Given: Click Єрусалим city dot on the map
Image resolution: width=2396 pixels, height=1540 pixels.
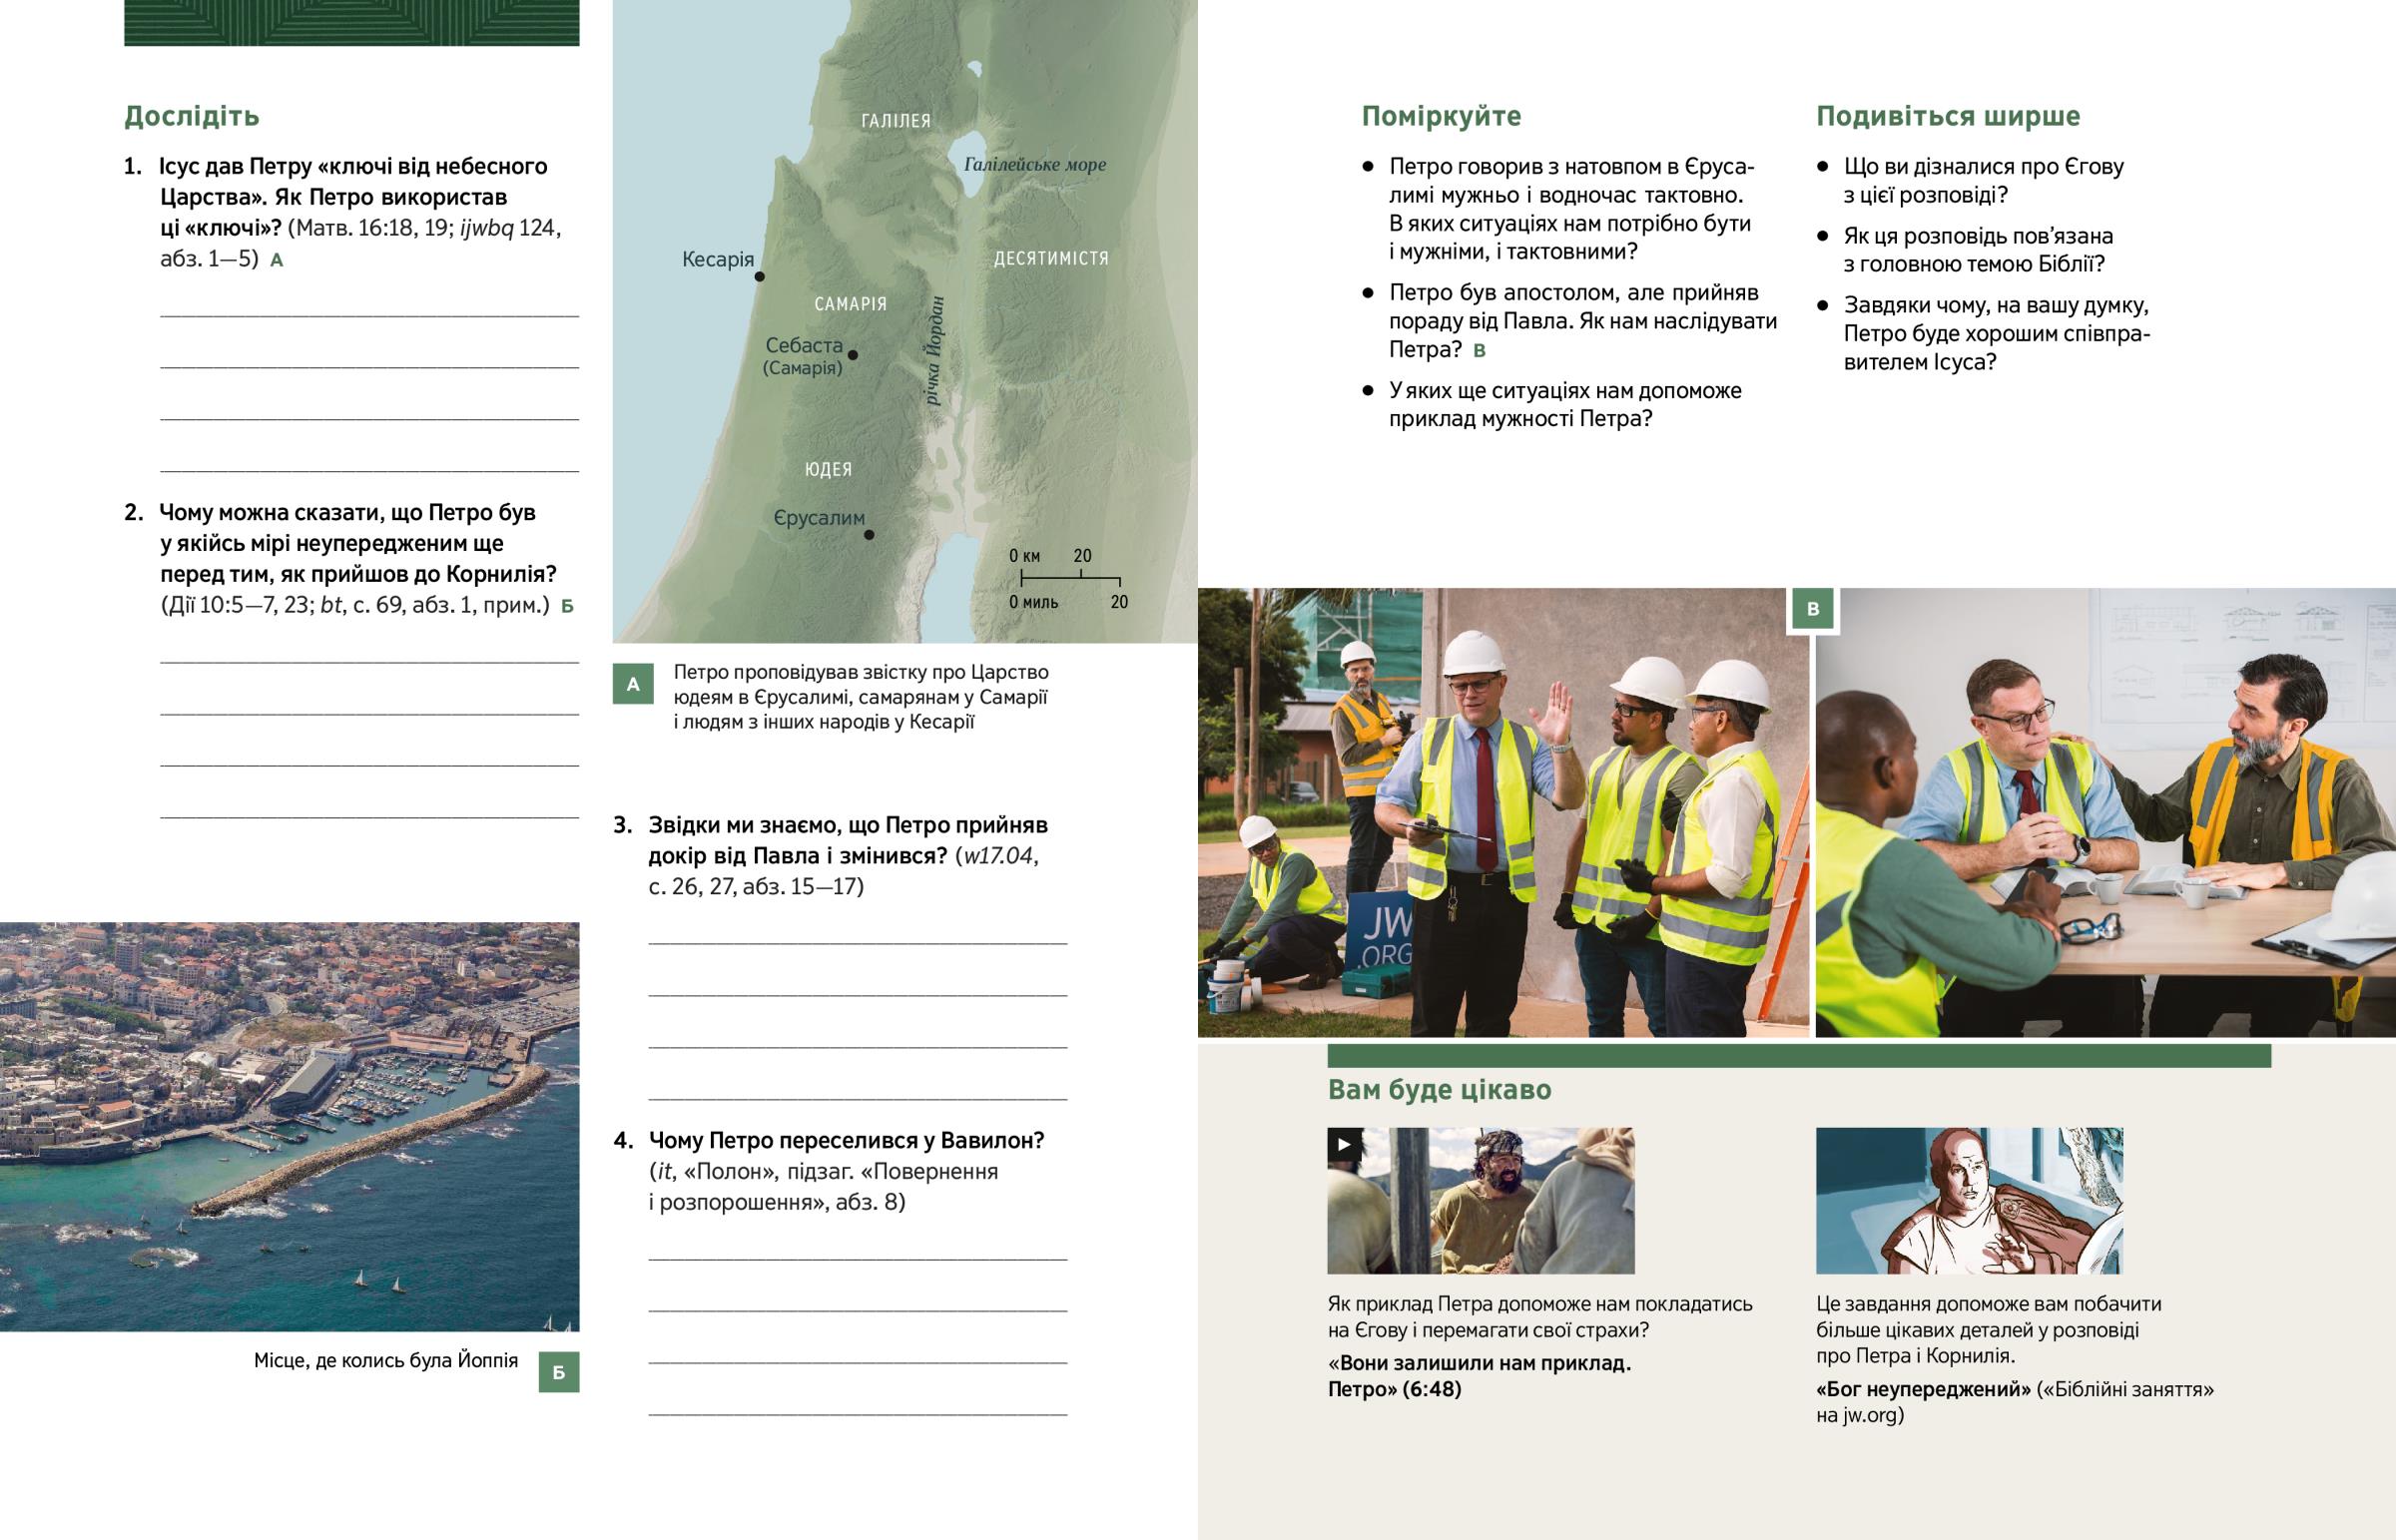Looking at the screenshot, I should click(869, 535).
